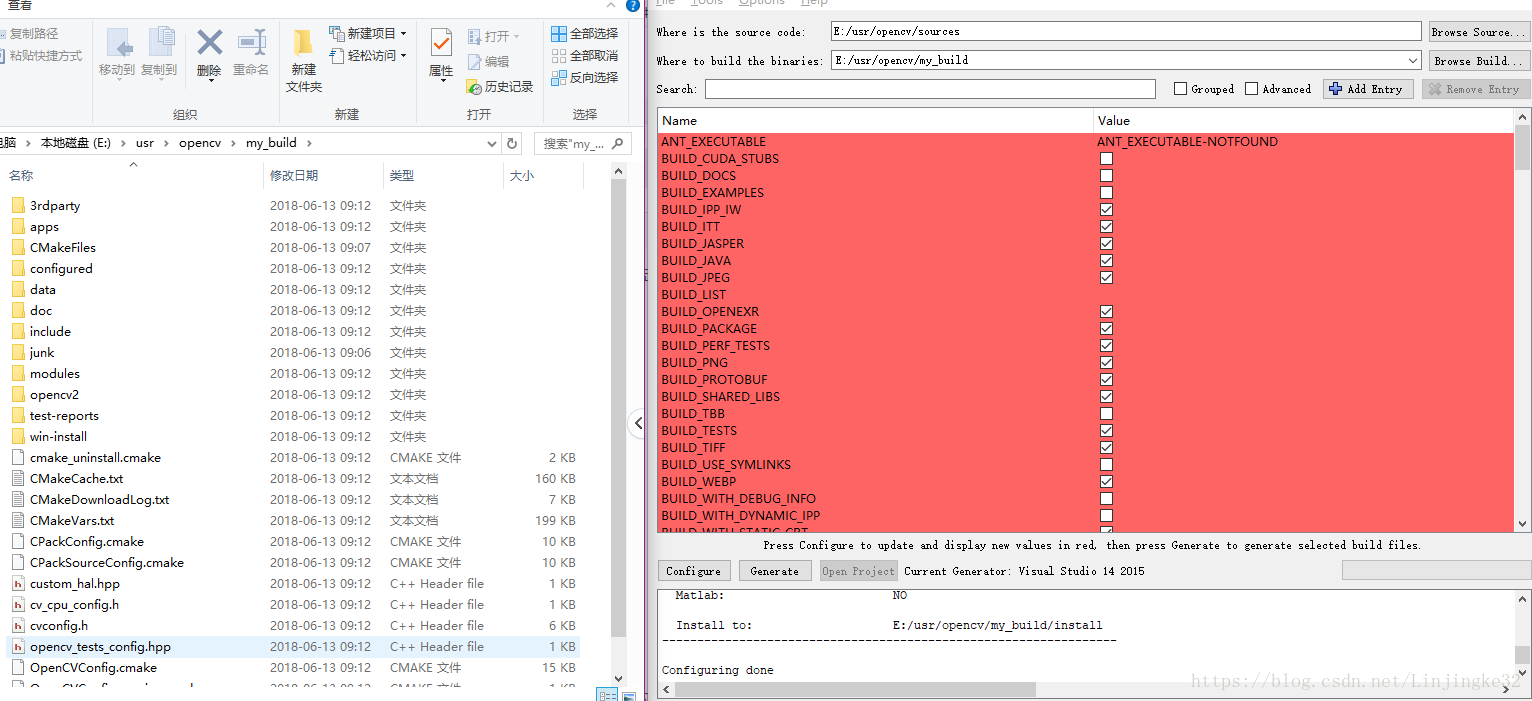Click the source code path field
This screenshot has width=1532, height=701.
[1126, 31]
